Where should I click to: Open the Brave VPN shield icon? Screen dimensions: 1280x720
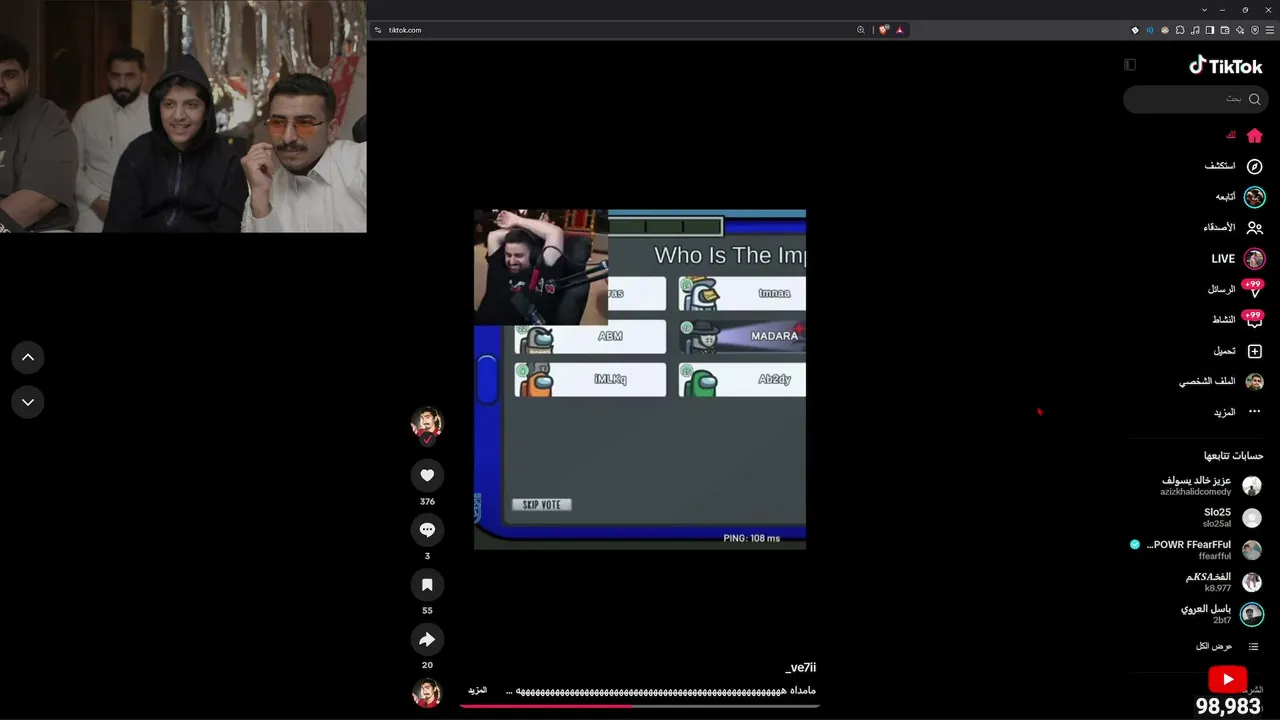(x=1255, y=30)
